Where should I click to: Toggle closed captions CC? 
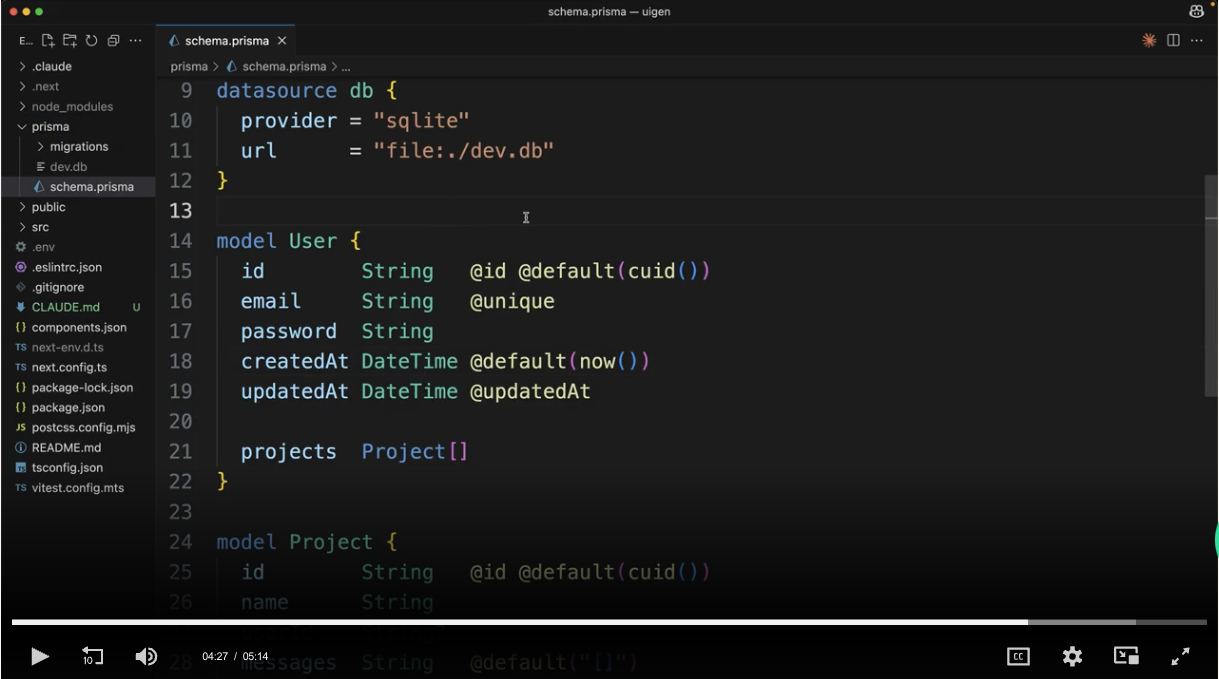coord(1018,656)
